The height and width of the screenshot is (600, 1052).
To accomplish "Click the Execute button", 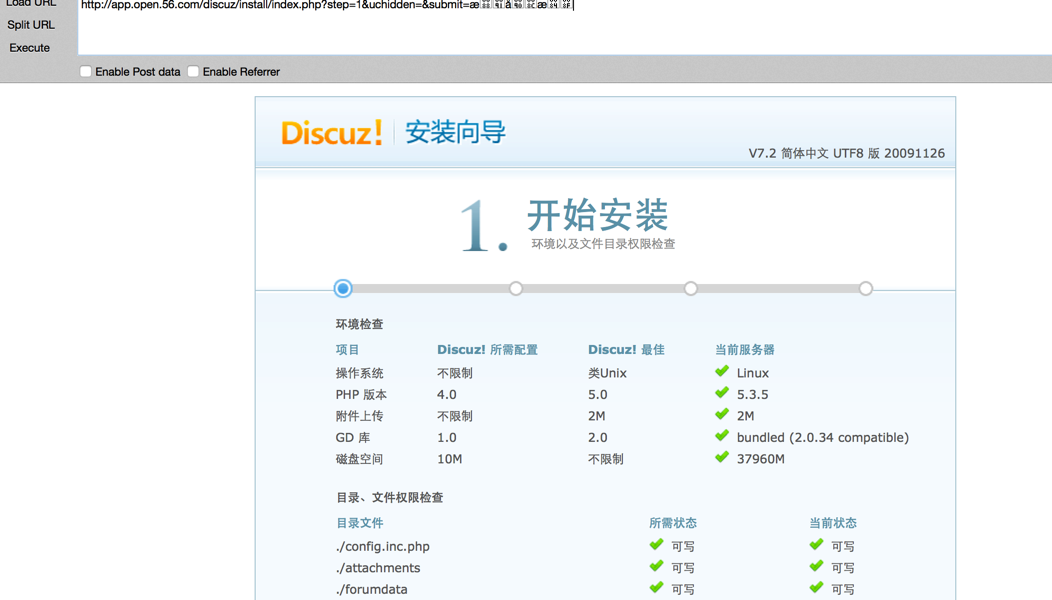I will (30, 48).
